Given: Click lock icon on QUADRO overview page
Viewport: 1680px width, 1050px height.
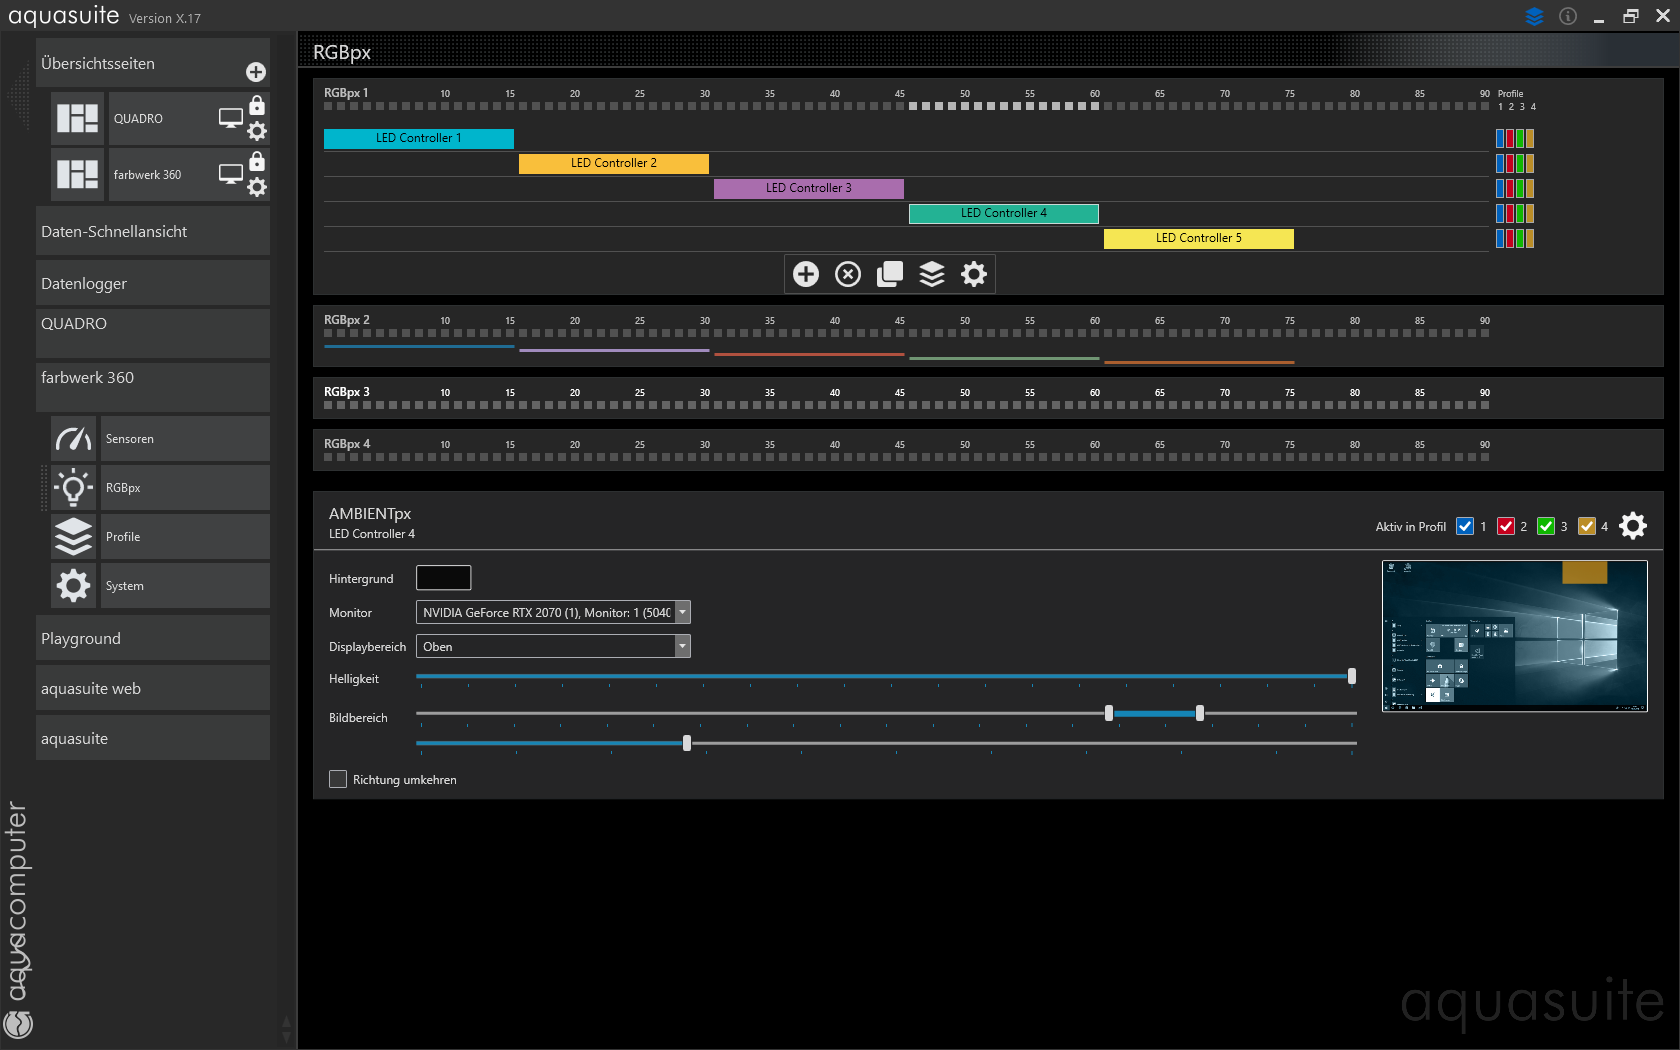Looking at the screenshot, I should pos(257,105).
